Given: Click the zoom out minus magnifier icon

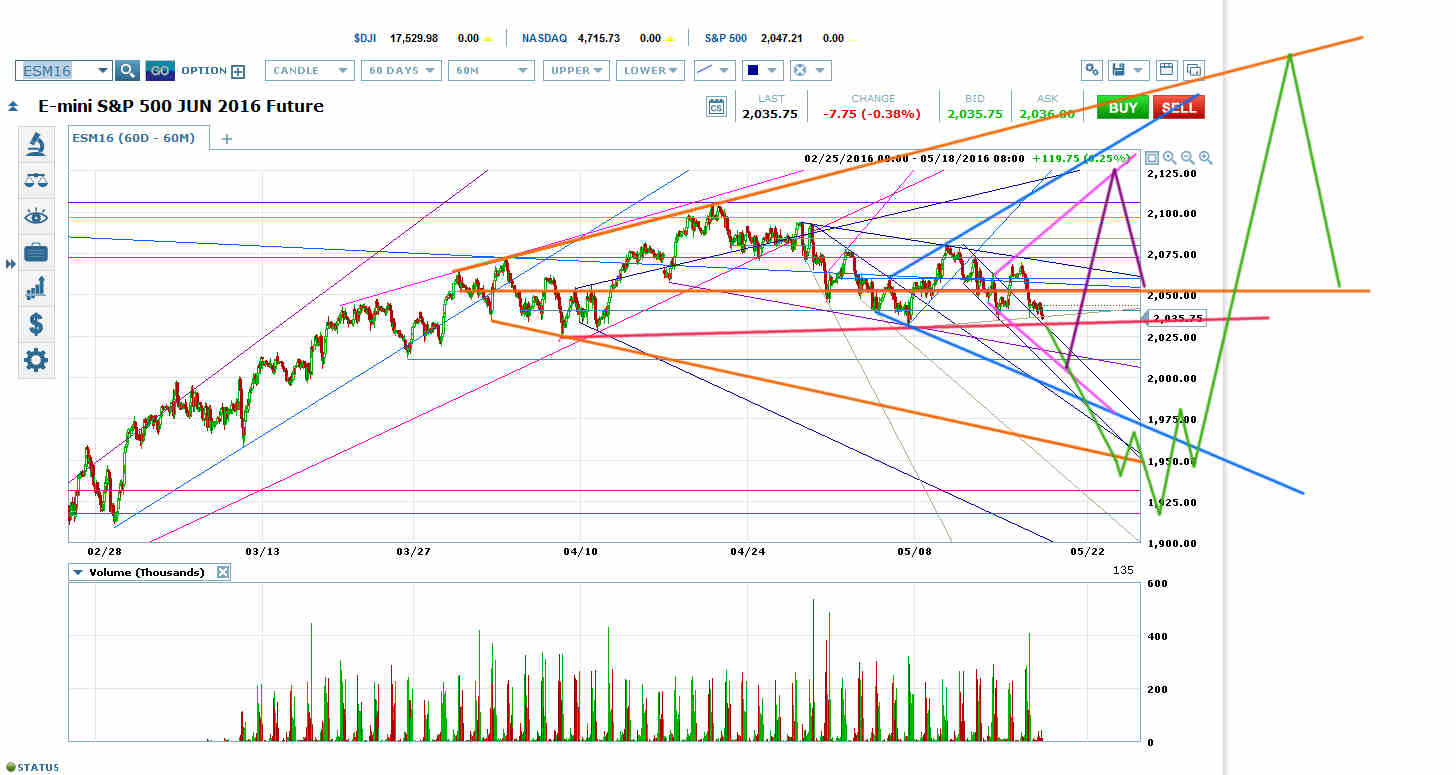Looking at the screenshot, I should (x=1187, y=158).
